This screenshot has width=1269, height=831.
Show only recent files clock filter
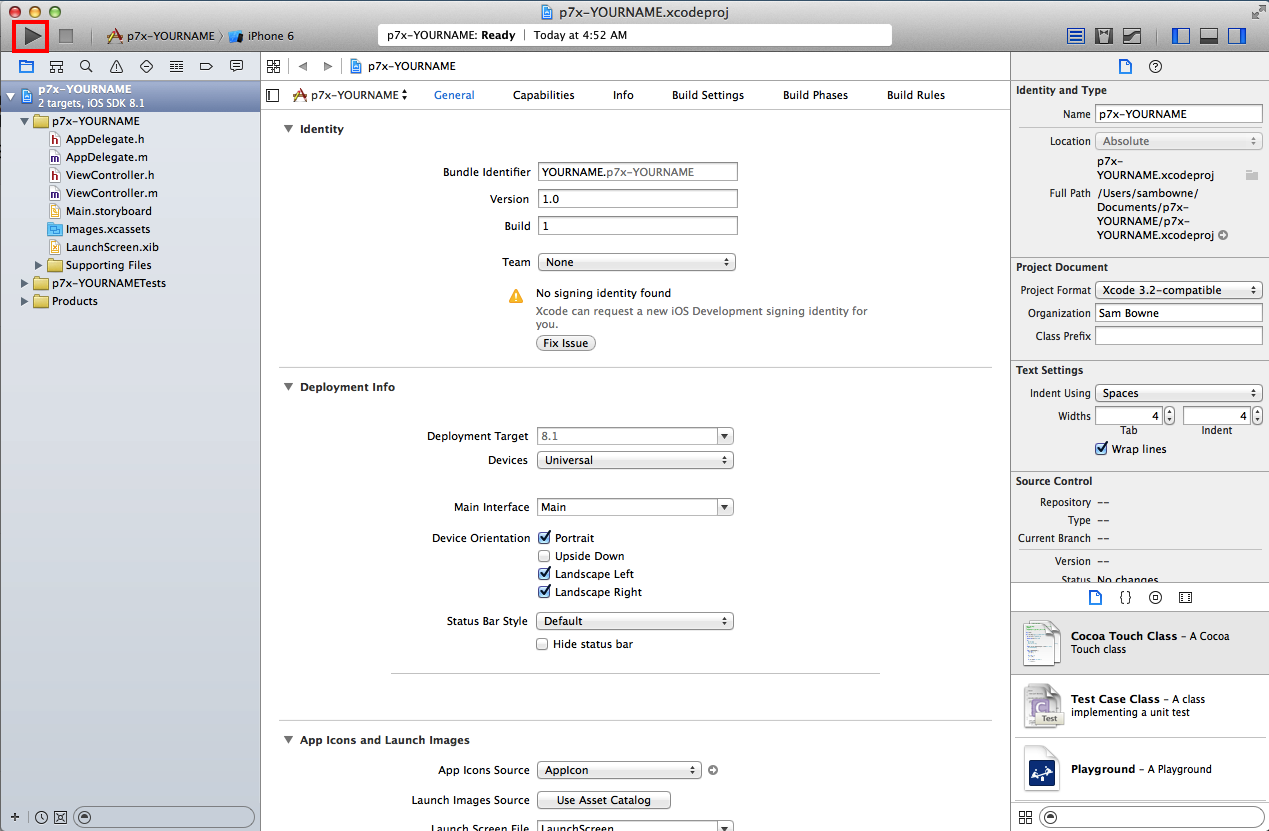[x=41, y=816]
